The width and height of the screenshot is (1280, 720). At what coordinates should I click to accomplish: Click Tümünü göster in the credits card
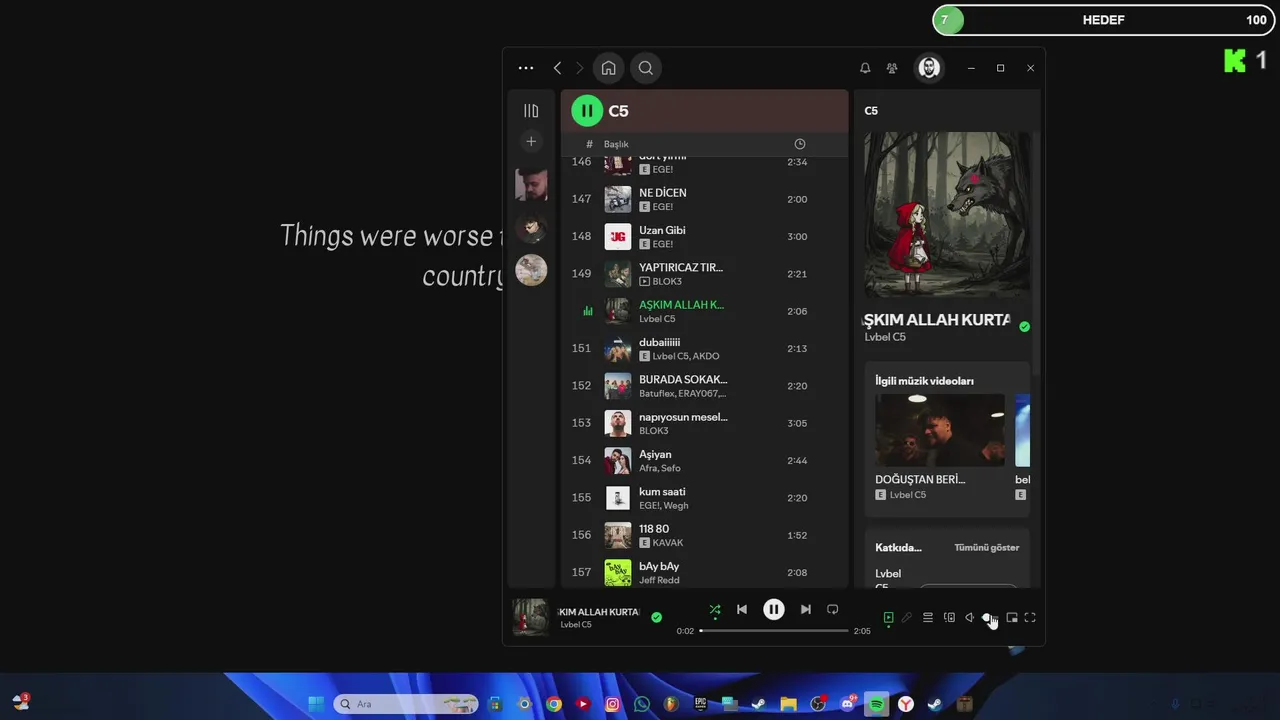[986, 548]
